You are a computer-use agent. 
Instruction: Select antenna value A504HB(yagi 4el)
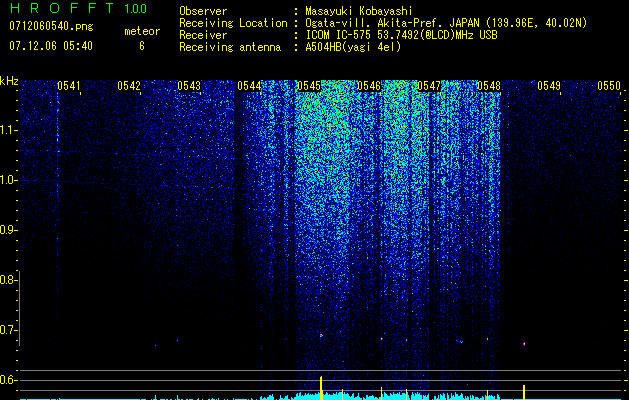click(x=353, y=47)
